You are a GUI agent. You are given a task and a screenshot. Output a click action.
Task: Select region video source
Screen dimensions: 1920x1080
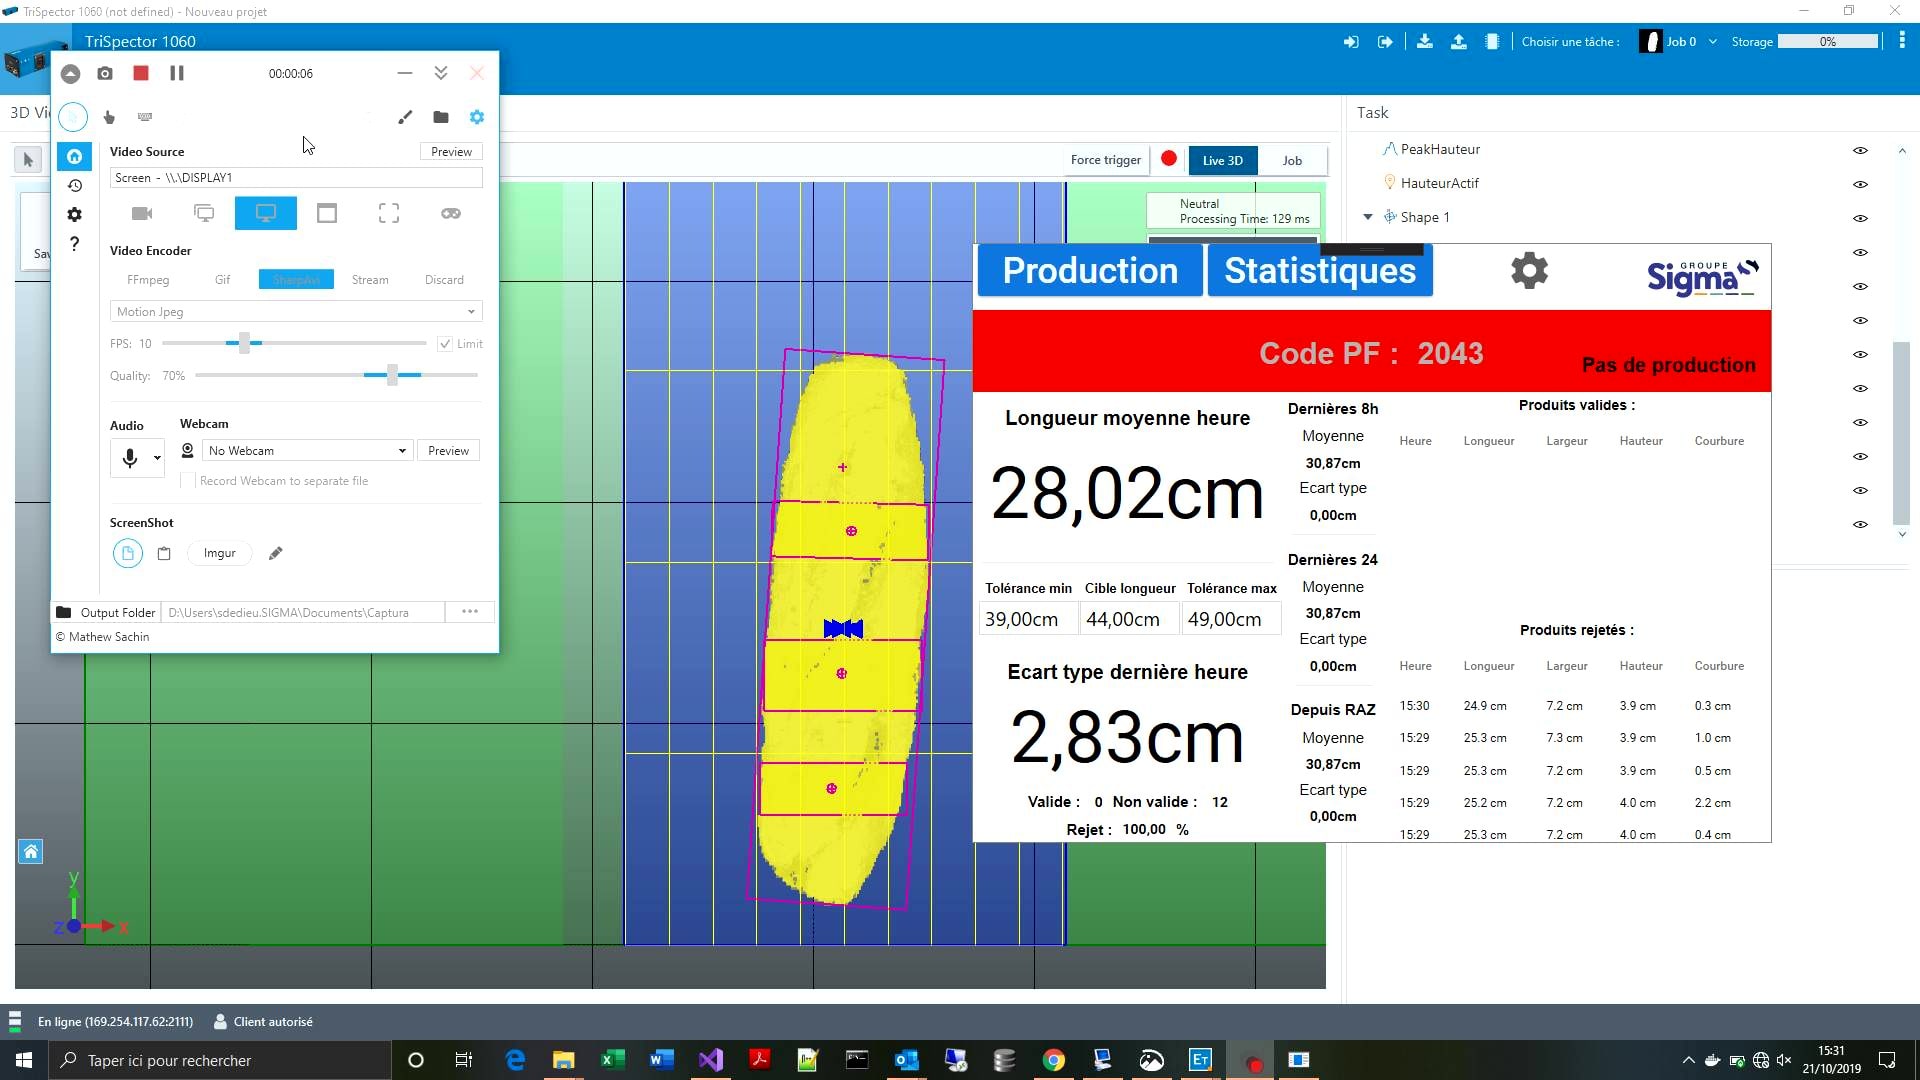point(389,213)
